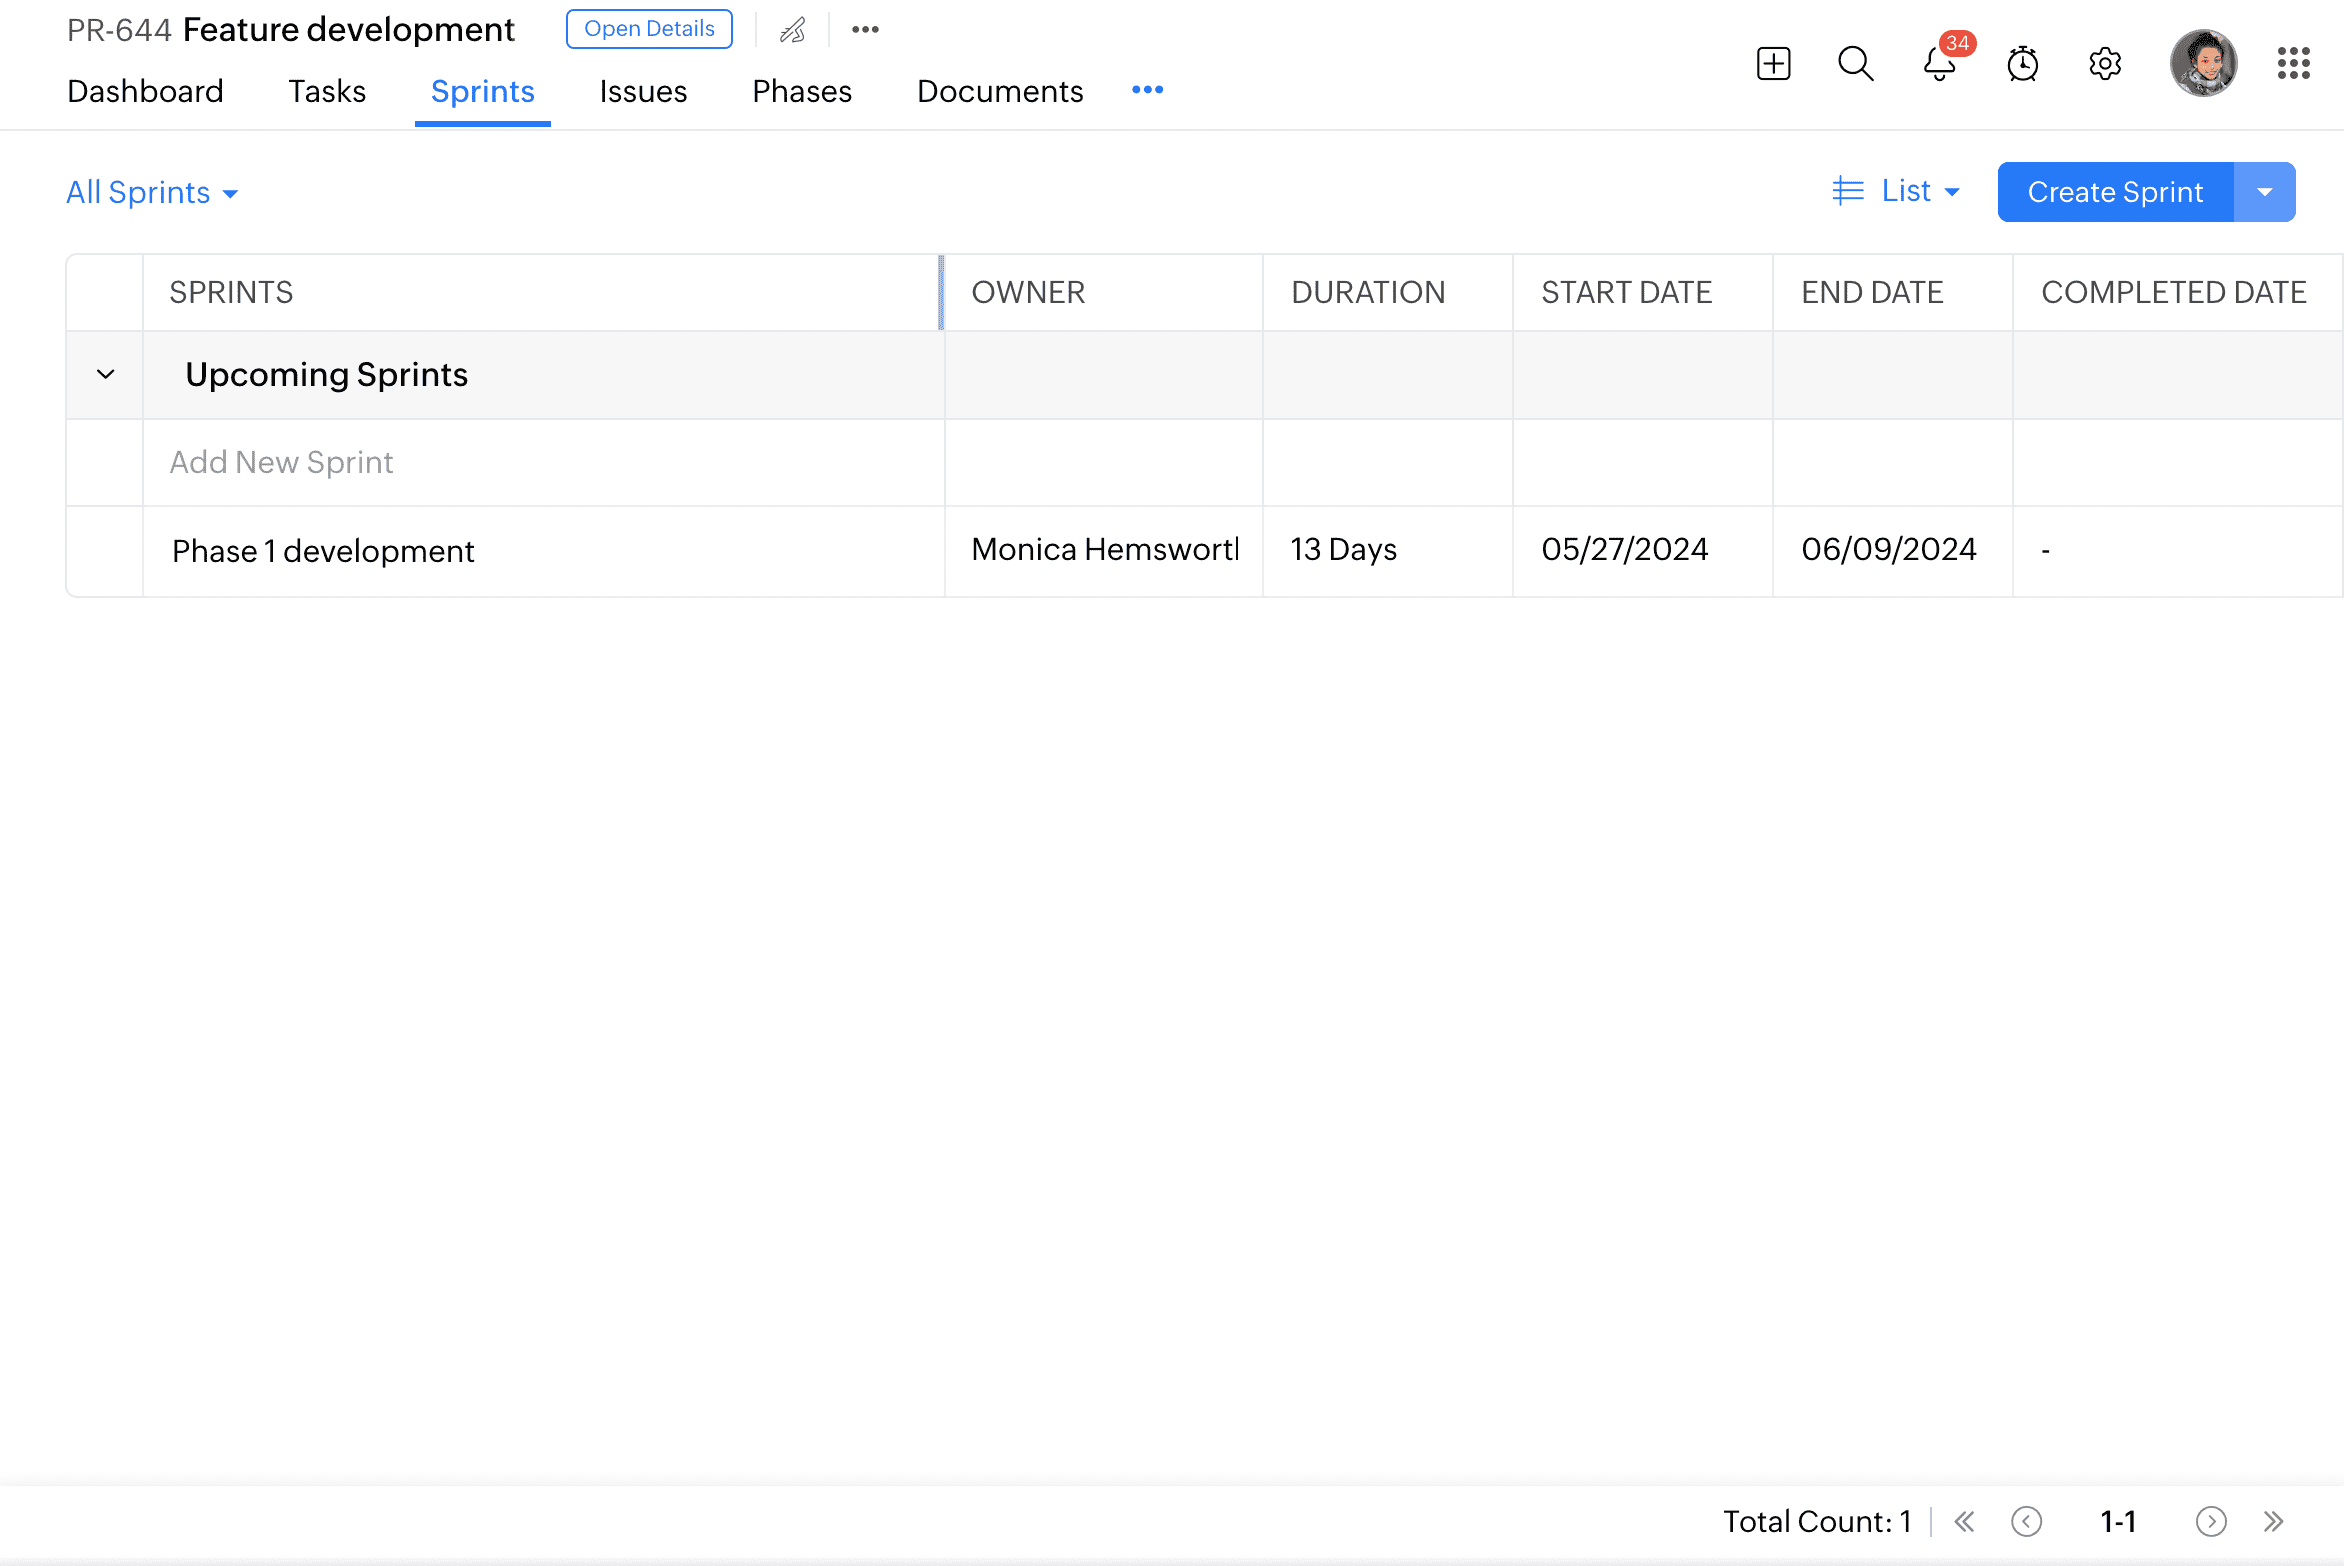
Task: Switch to the Issues tab
Action: pyautogui.click(x=643, y=91)
